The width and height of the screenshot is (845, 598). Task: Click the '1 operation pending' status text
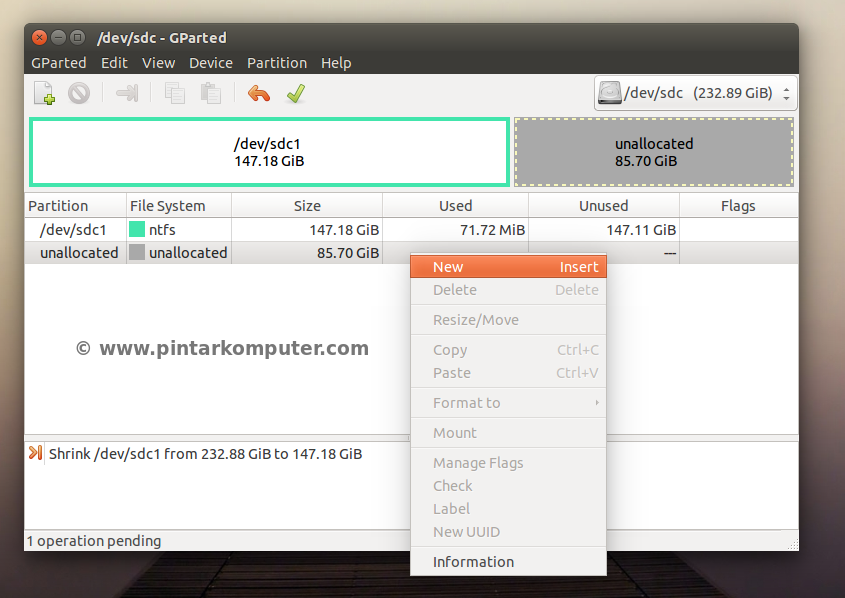(94, 540)
